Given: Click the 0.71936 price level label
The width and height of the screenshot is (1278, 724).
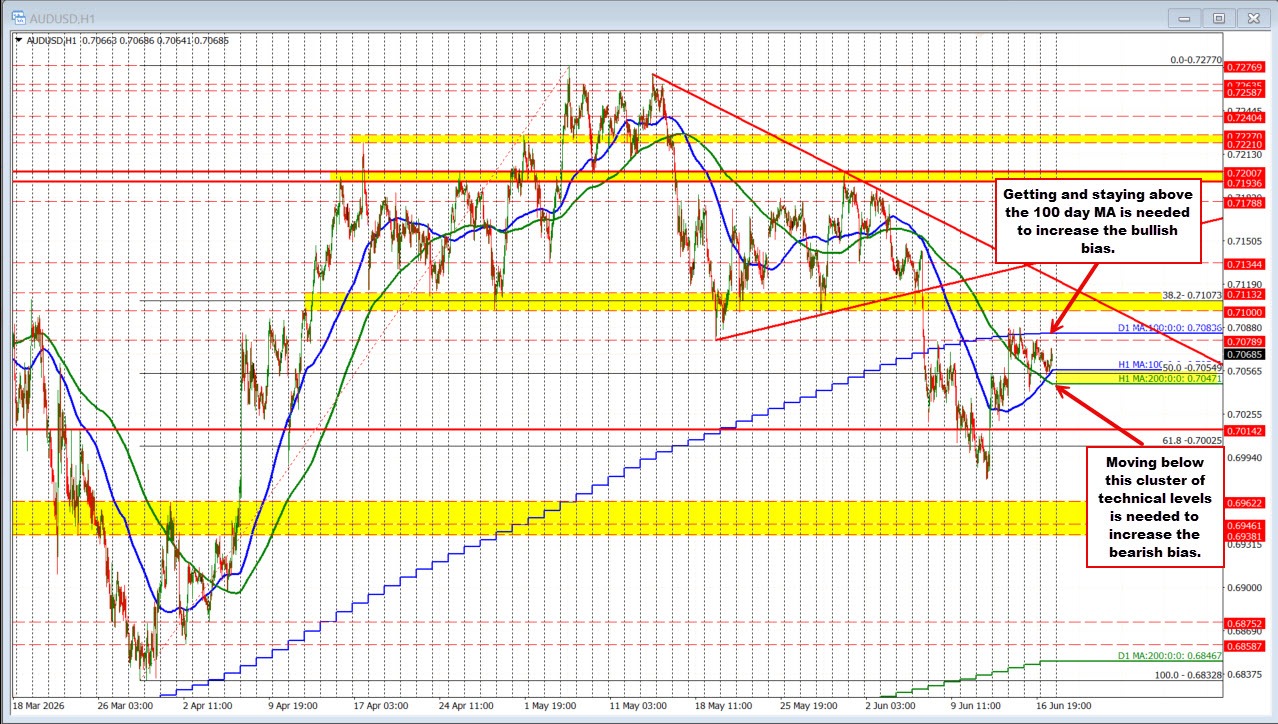Looking at the screenshot, I should coord(1244,184).
